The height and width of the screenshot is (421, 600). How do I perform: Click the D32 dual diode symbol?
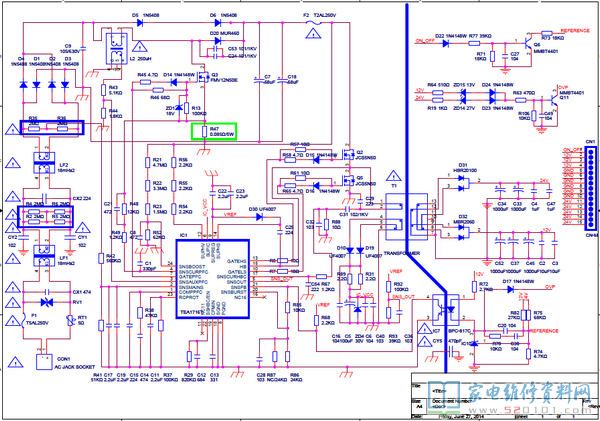[x=463, y=232]
